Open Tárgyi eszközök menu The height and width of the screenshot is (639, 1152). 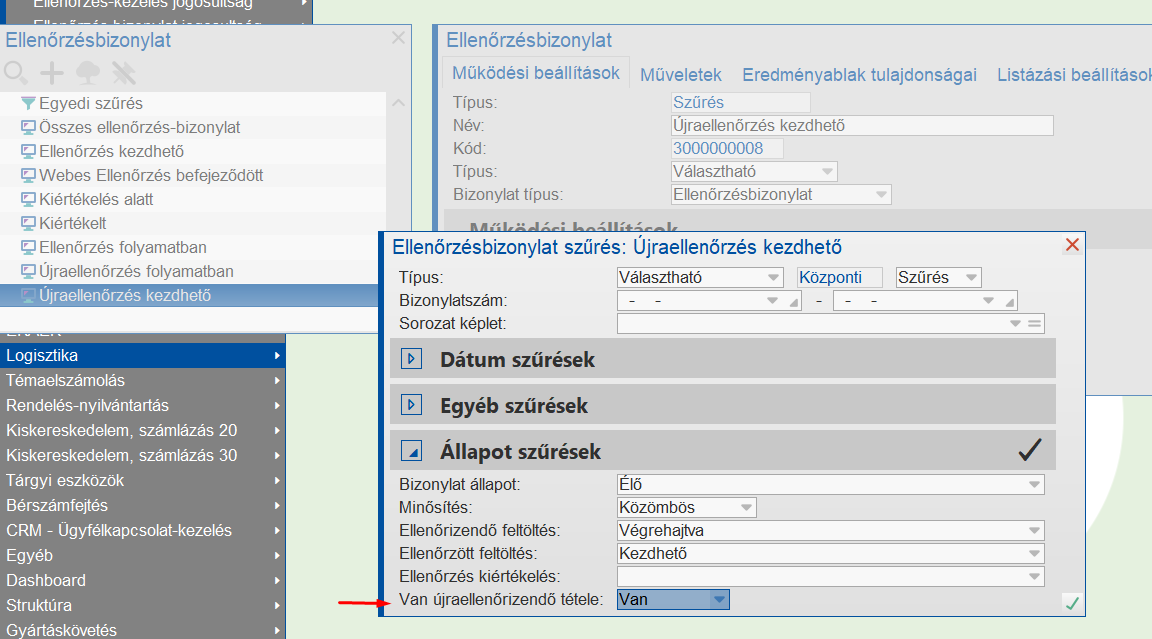tap(143, 480)
